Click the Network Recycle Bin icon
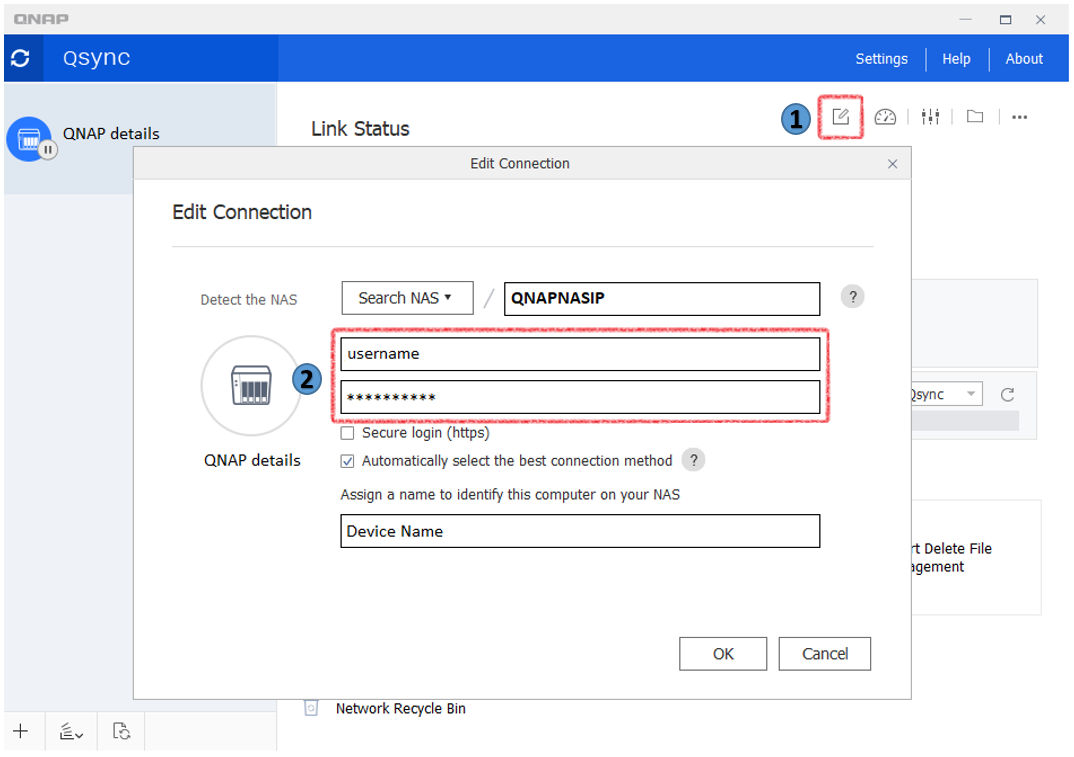Image resolution: width=1074 pixels, height=757 pixels. click(311, 708)
